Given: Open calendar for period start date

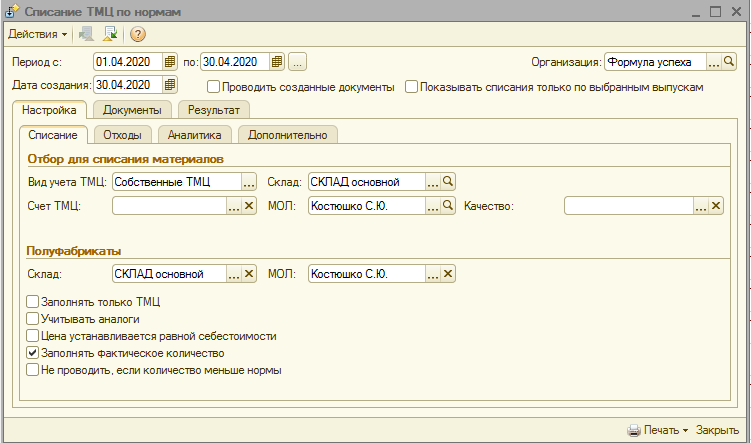Looking at the screenshot, I should (x=169, y=62).
